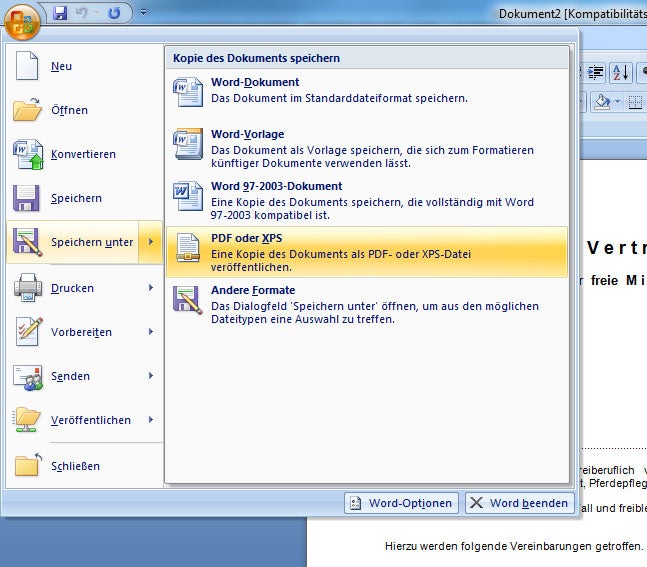
Task: Open Andere Formate save dialog option
Action: tap(367, 304)
